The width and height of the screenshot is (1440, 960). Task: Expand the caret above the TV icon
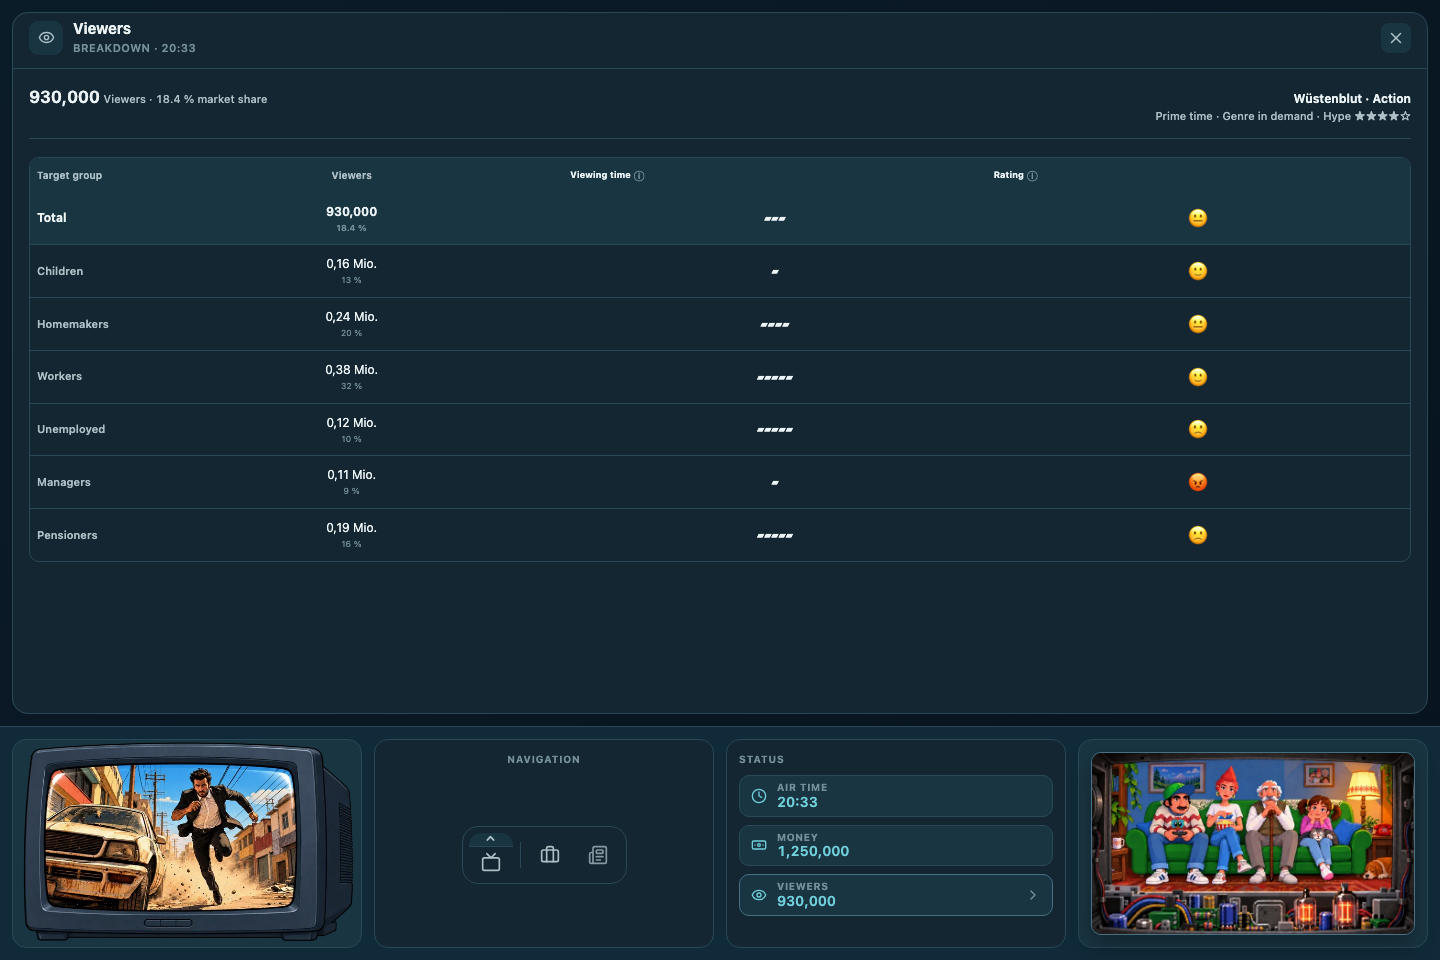coord(490,839)
